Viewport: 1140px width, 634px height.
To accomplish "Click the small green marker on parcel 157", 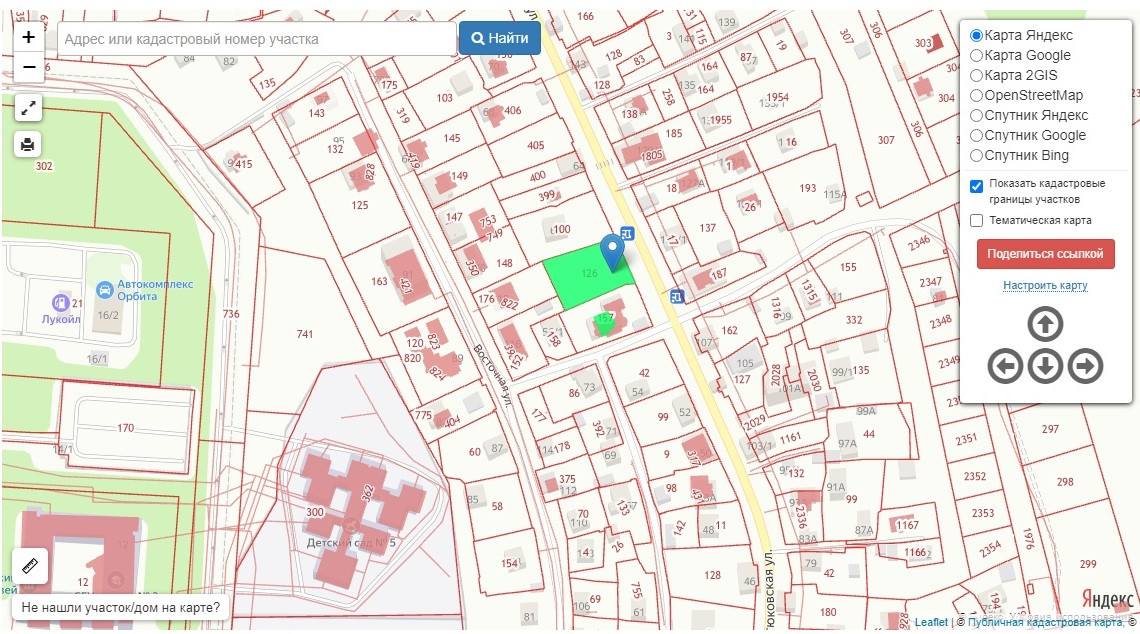I will point(603,324).
